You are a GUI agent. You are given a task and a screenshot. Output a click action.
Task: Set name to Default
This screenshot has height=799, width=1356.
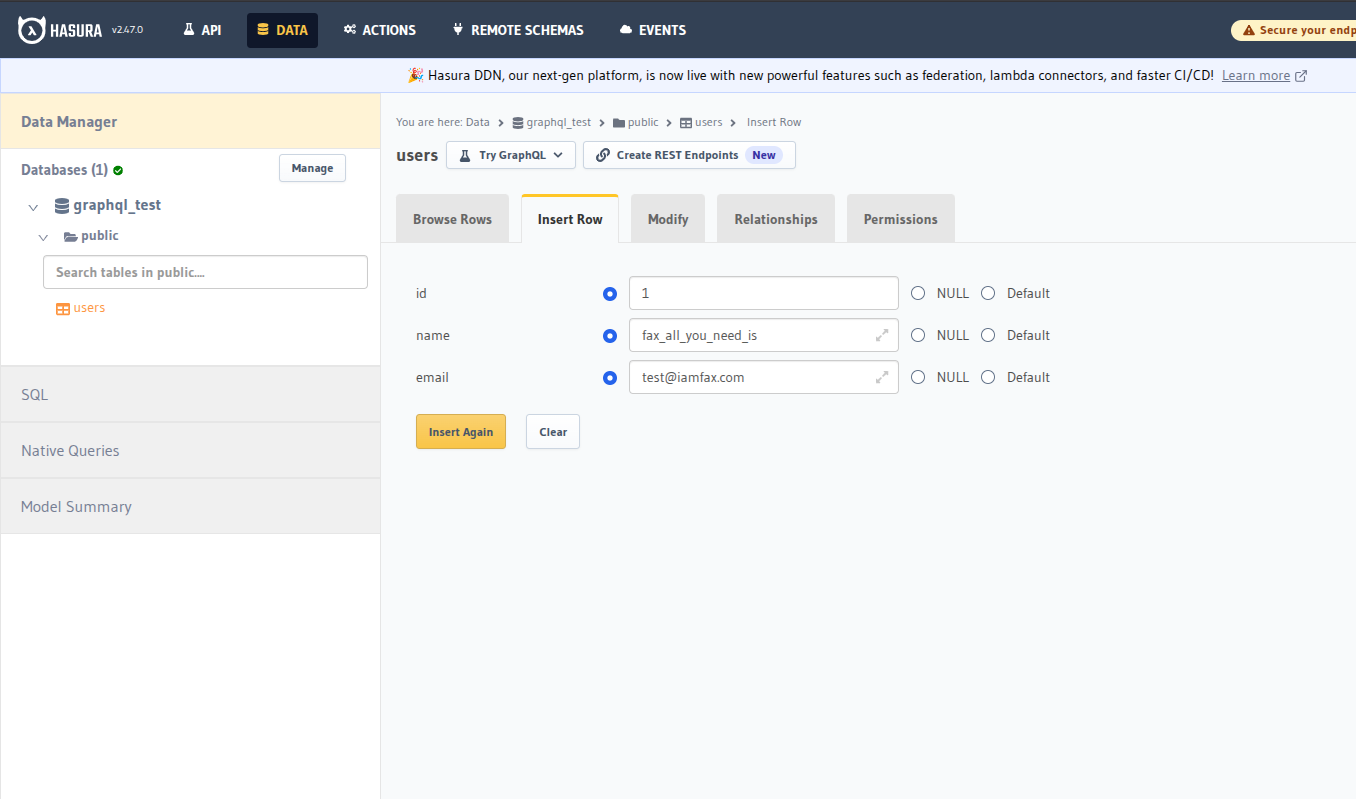coord(988,336)
